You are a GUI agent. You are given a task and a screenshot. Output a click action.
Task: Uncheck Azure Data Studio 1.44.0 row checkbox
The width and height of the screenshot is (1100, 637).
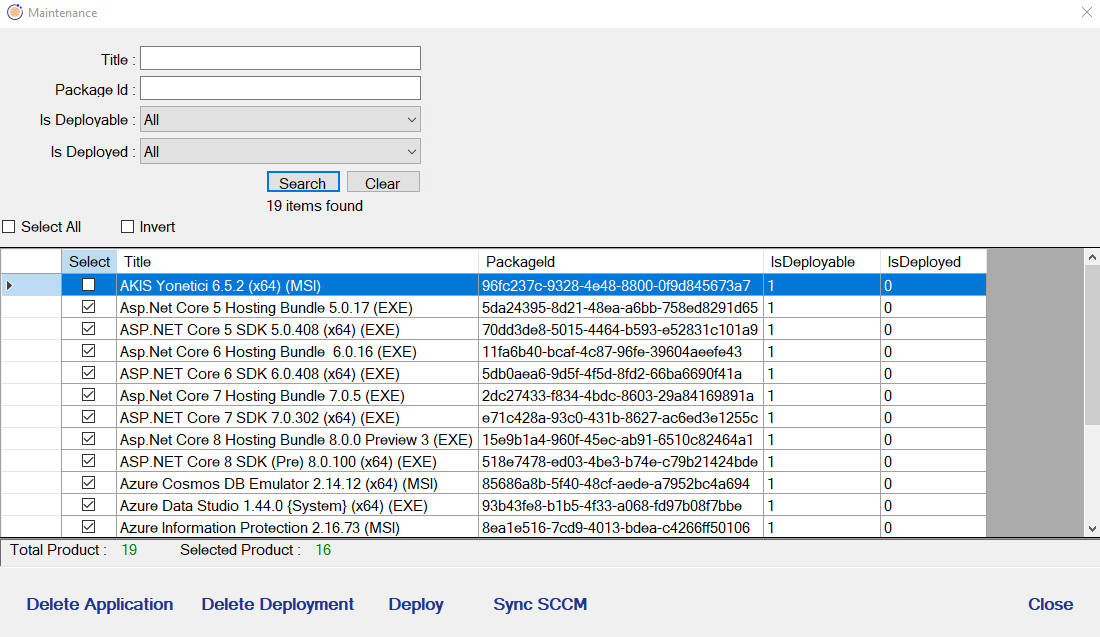(89, 505)
